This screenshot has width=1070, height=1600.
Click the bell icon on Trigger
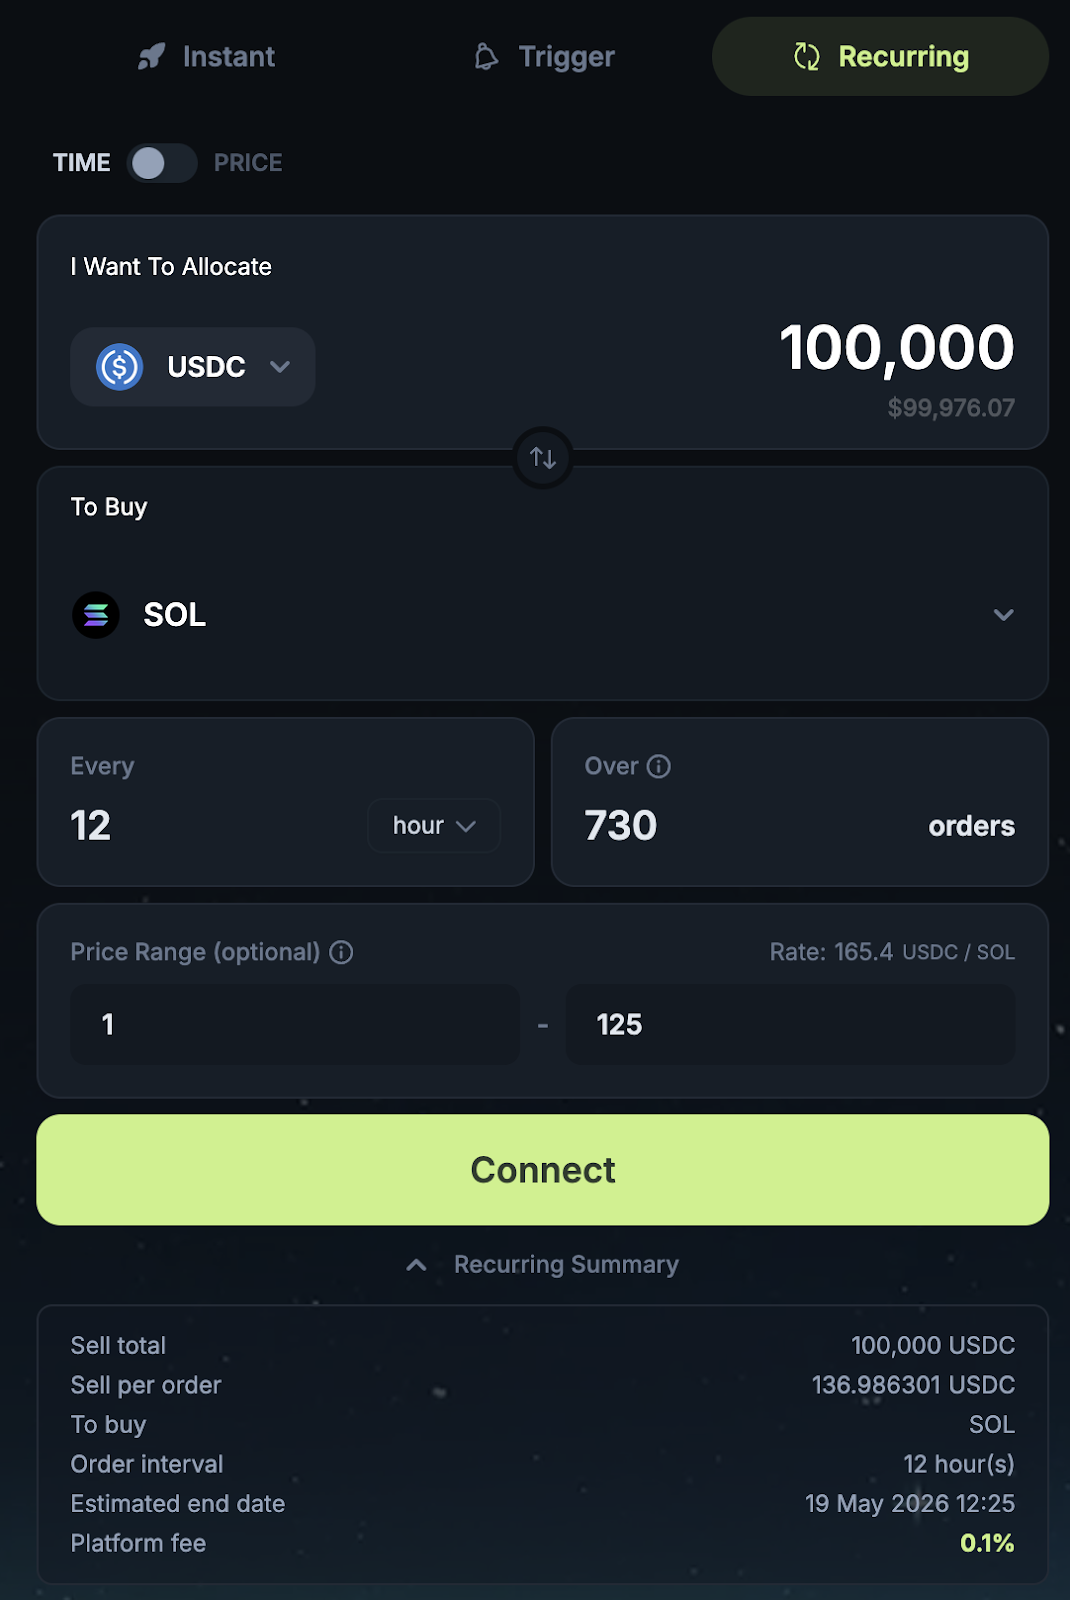click(x=486, y=57)
